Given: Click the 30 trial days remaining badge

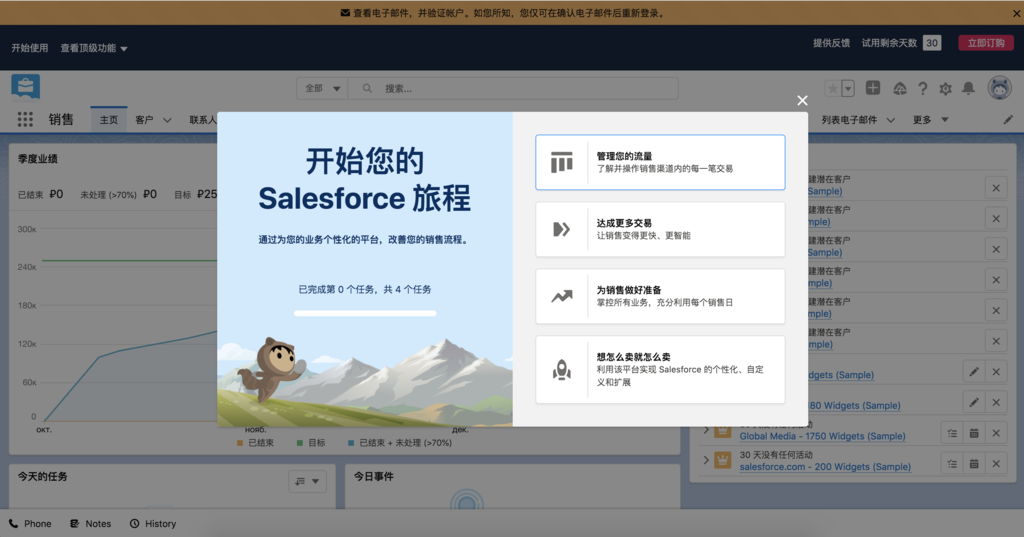Looking at the screenshot, I should [932, 43].
